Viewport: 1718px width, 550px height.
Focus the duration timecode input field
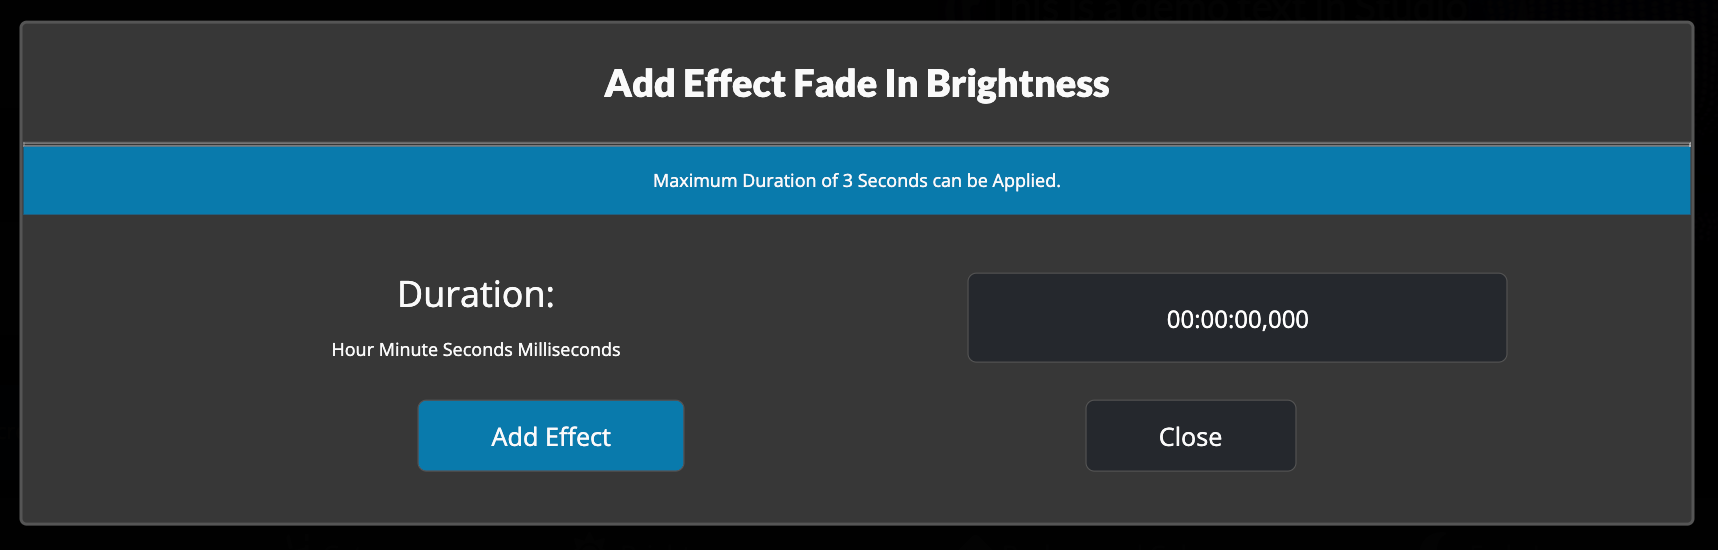click(1237, 318)
